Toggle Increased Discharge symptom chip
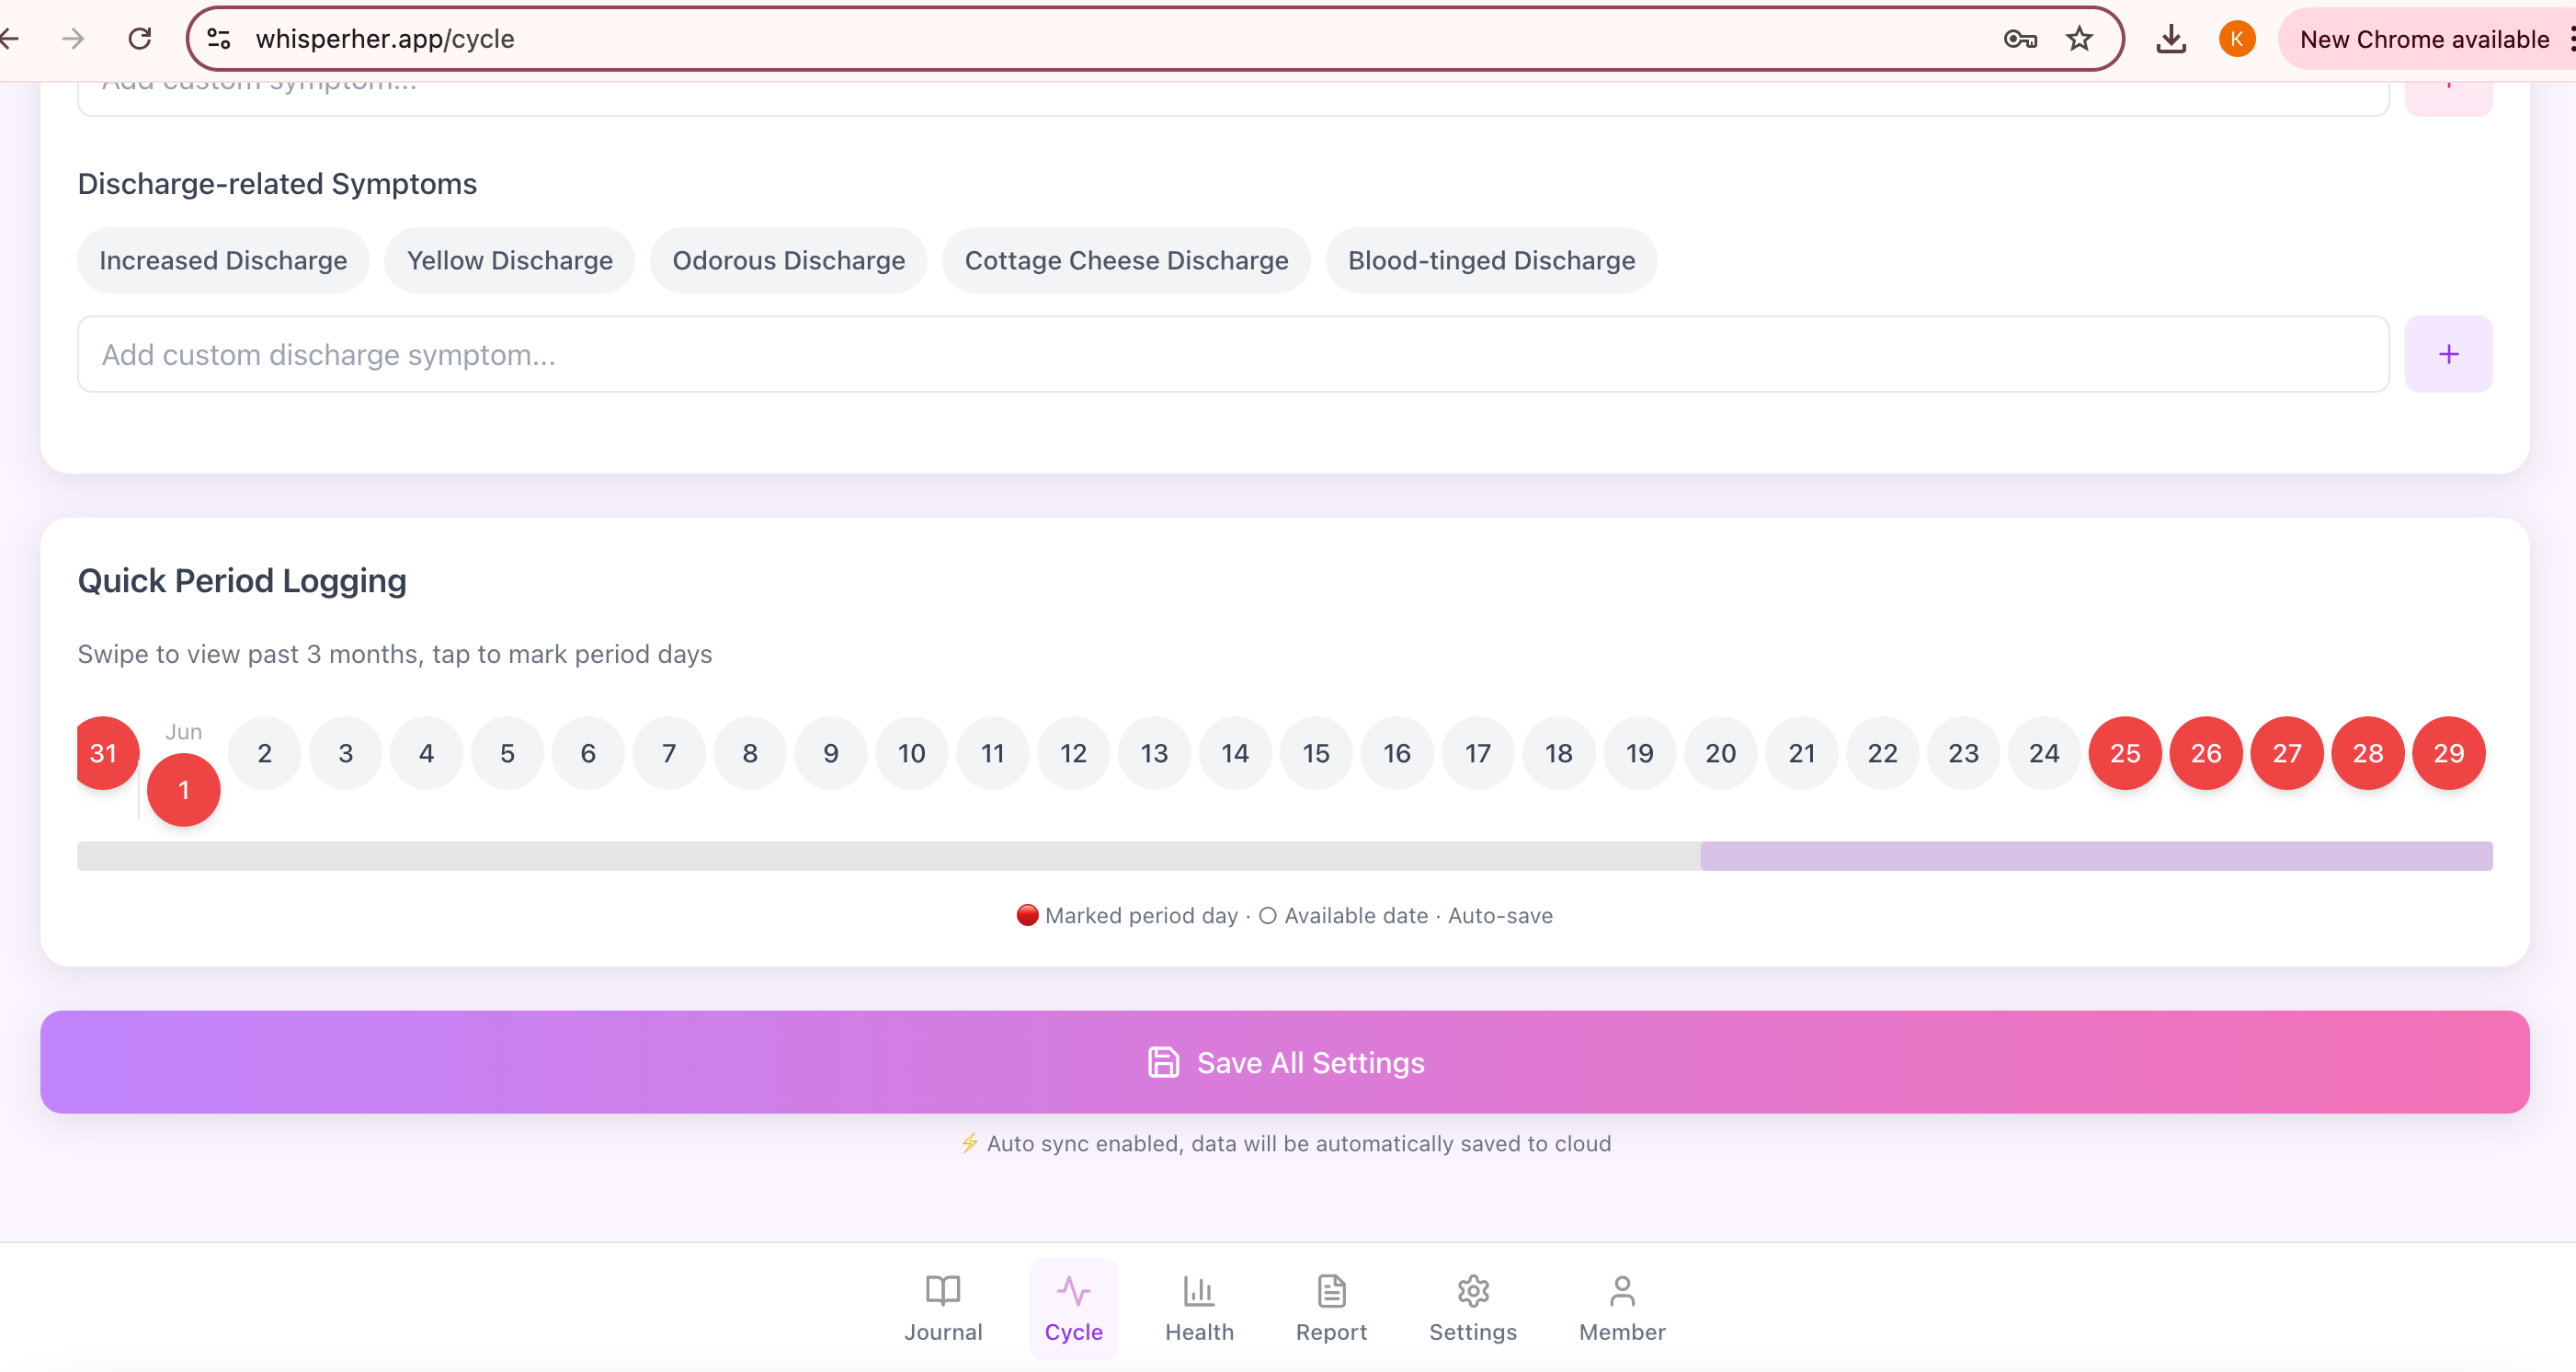 (223, 260)
